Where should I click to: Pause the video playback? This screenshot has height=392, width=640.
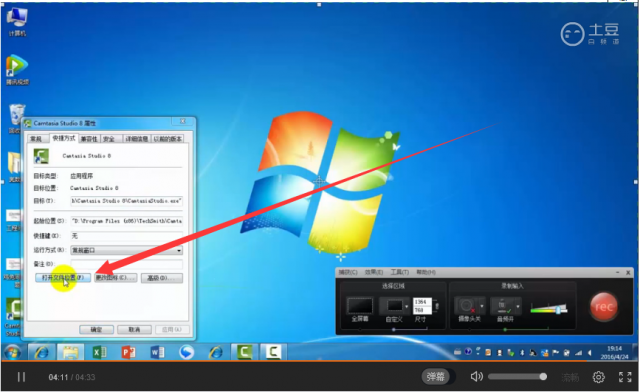21,377
